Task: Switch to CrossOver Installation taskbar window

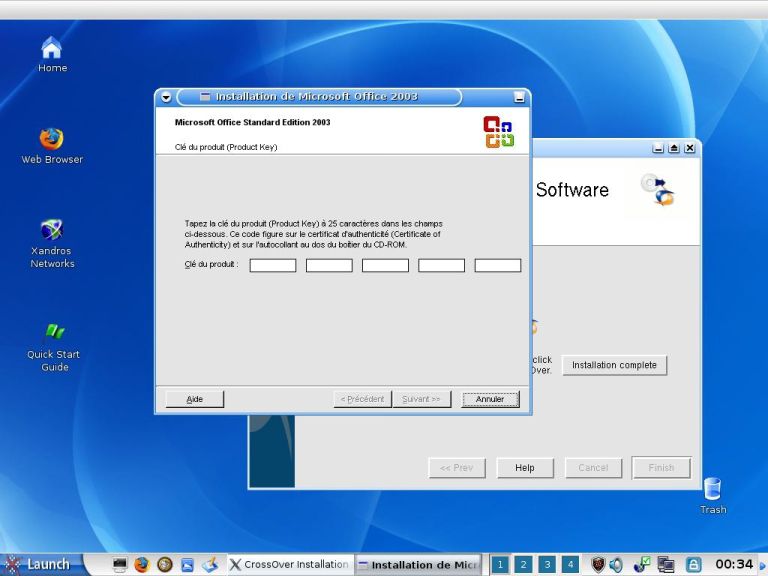Action: [289, 564]
